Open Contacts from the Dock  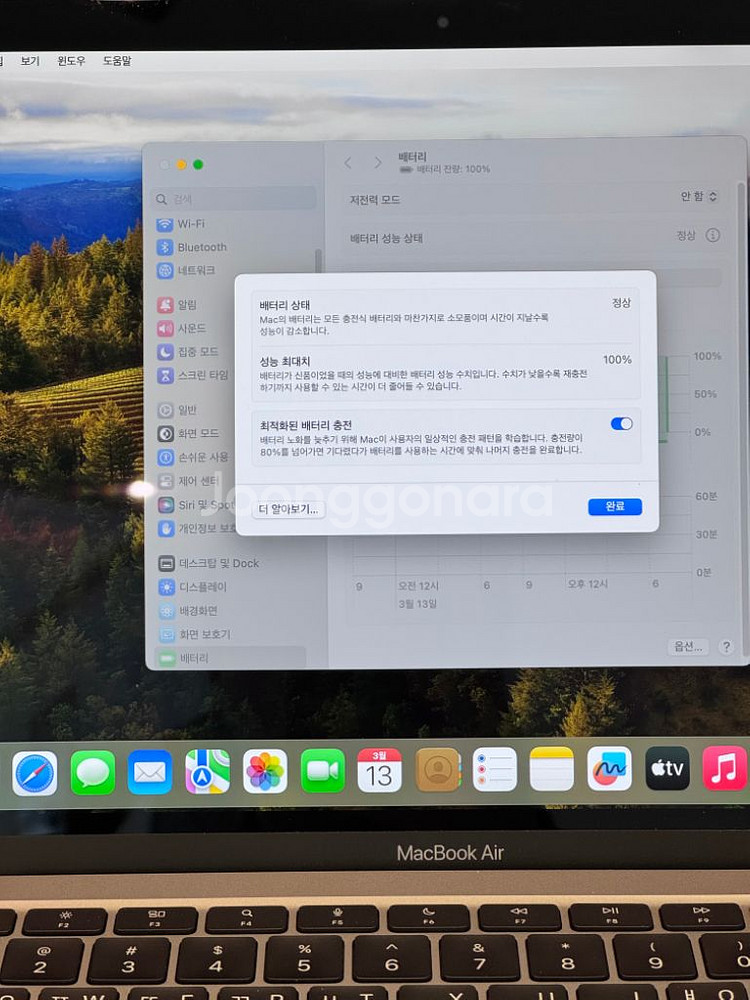tap(438, 770)
